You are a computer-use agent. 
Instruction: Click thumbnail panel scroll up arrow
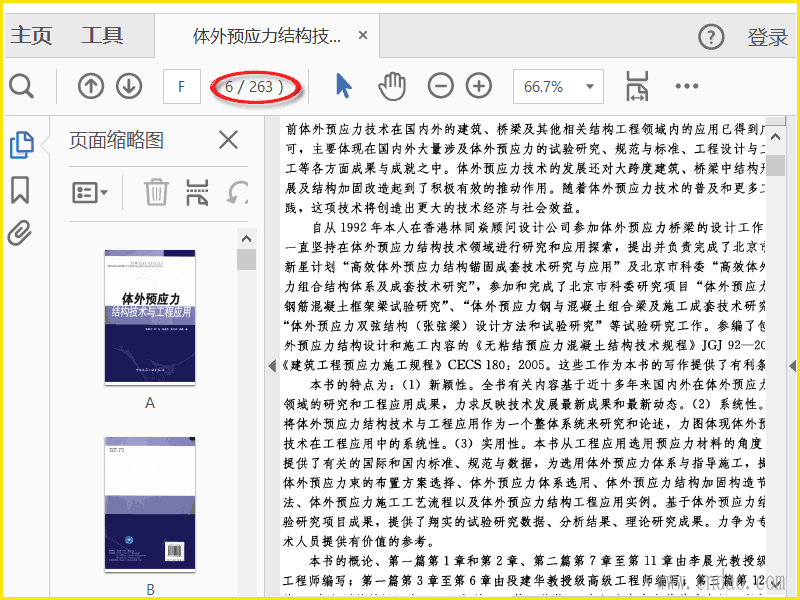[x=246, y=238]
